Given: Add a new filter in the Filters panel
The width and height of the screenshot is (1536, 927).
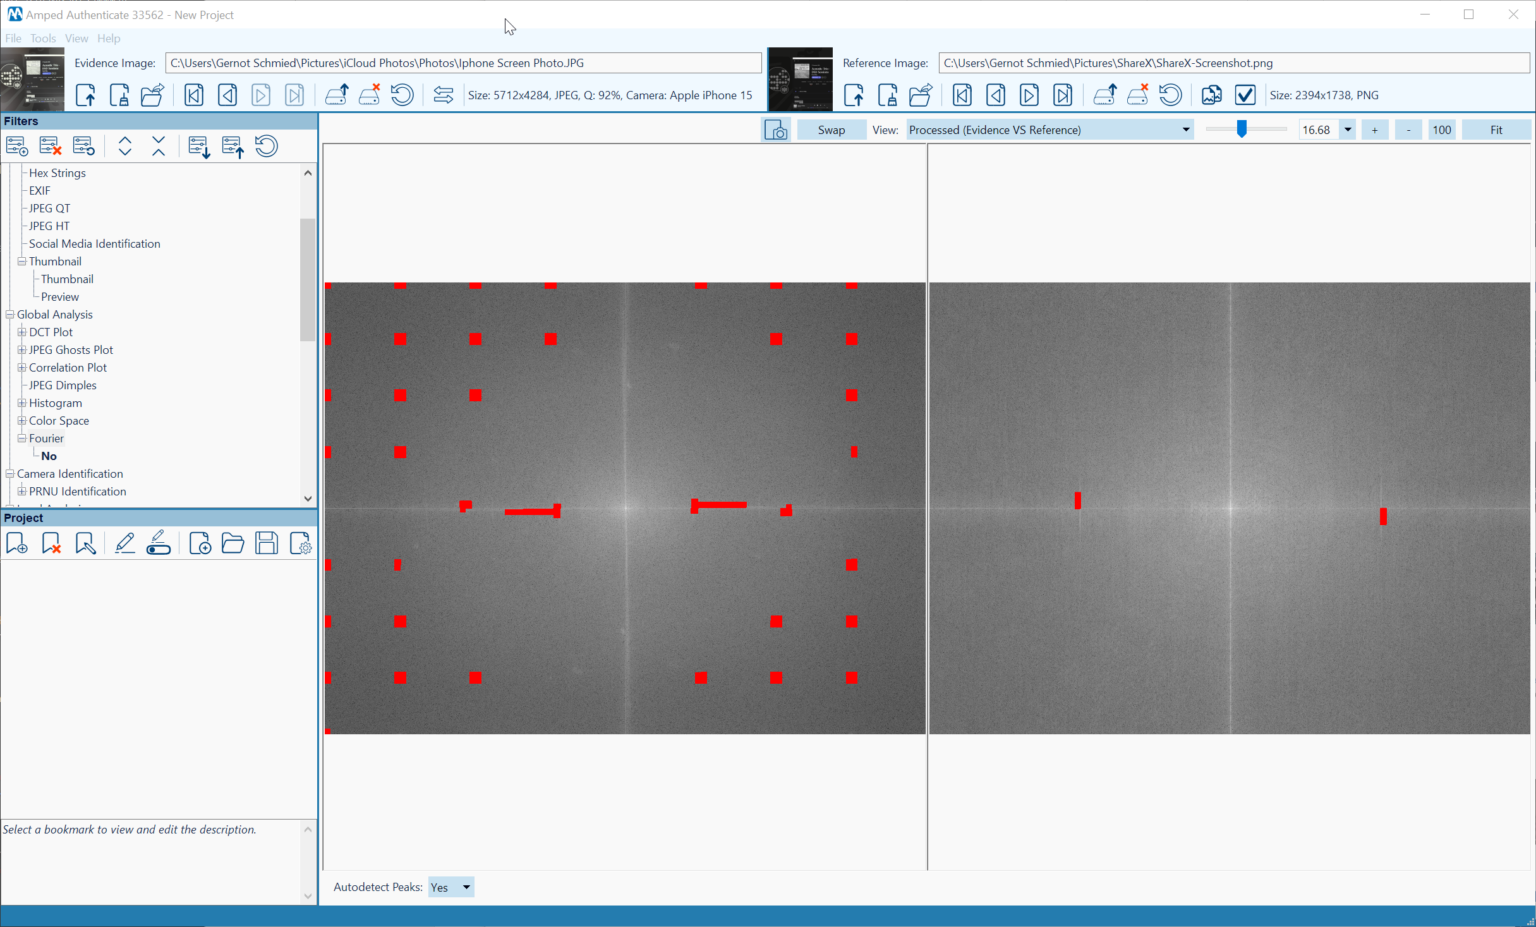Looking at the screenshot, I should pyautogui.click(x=17, y=146).
